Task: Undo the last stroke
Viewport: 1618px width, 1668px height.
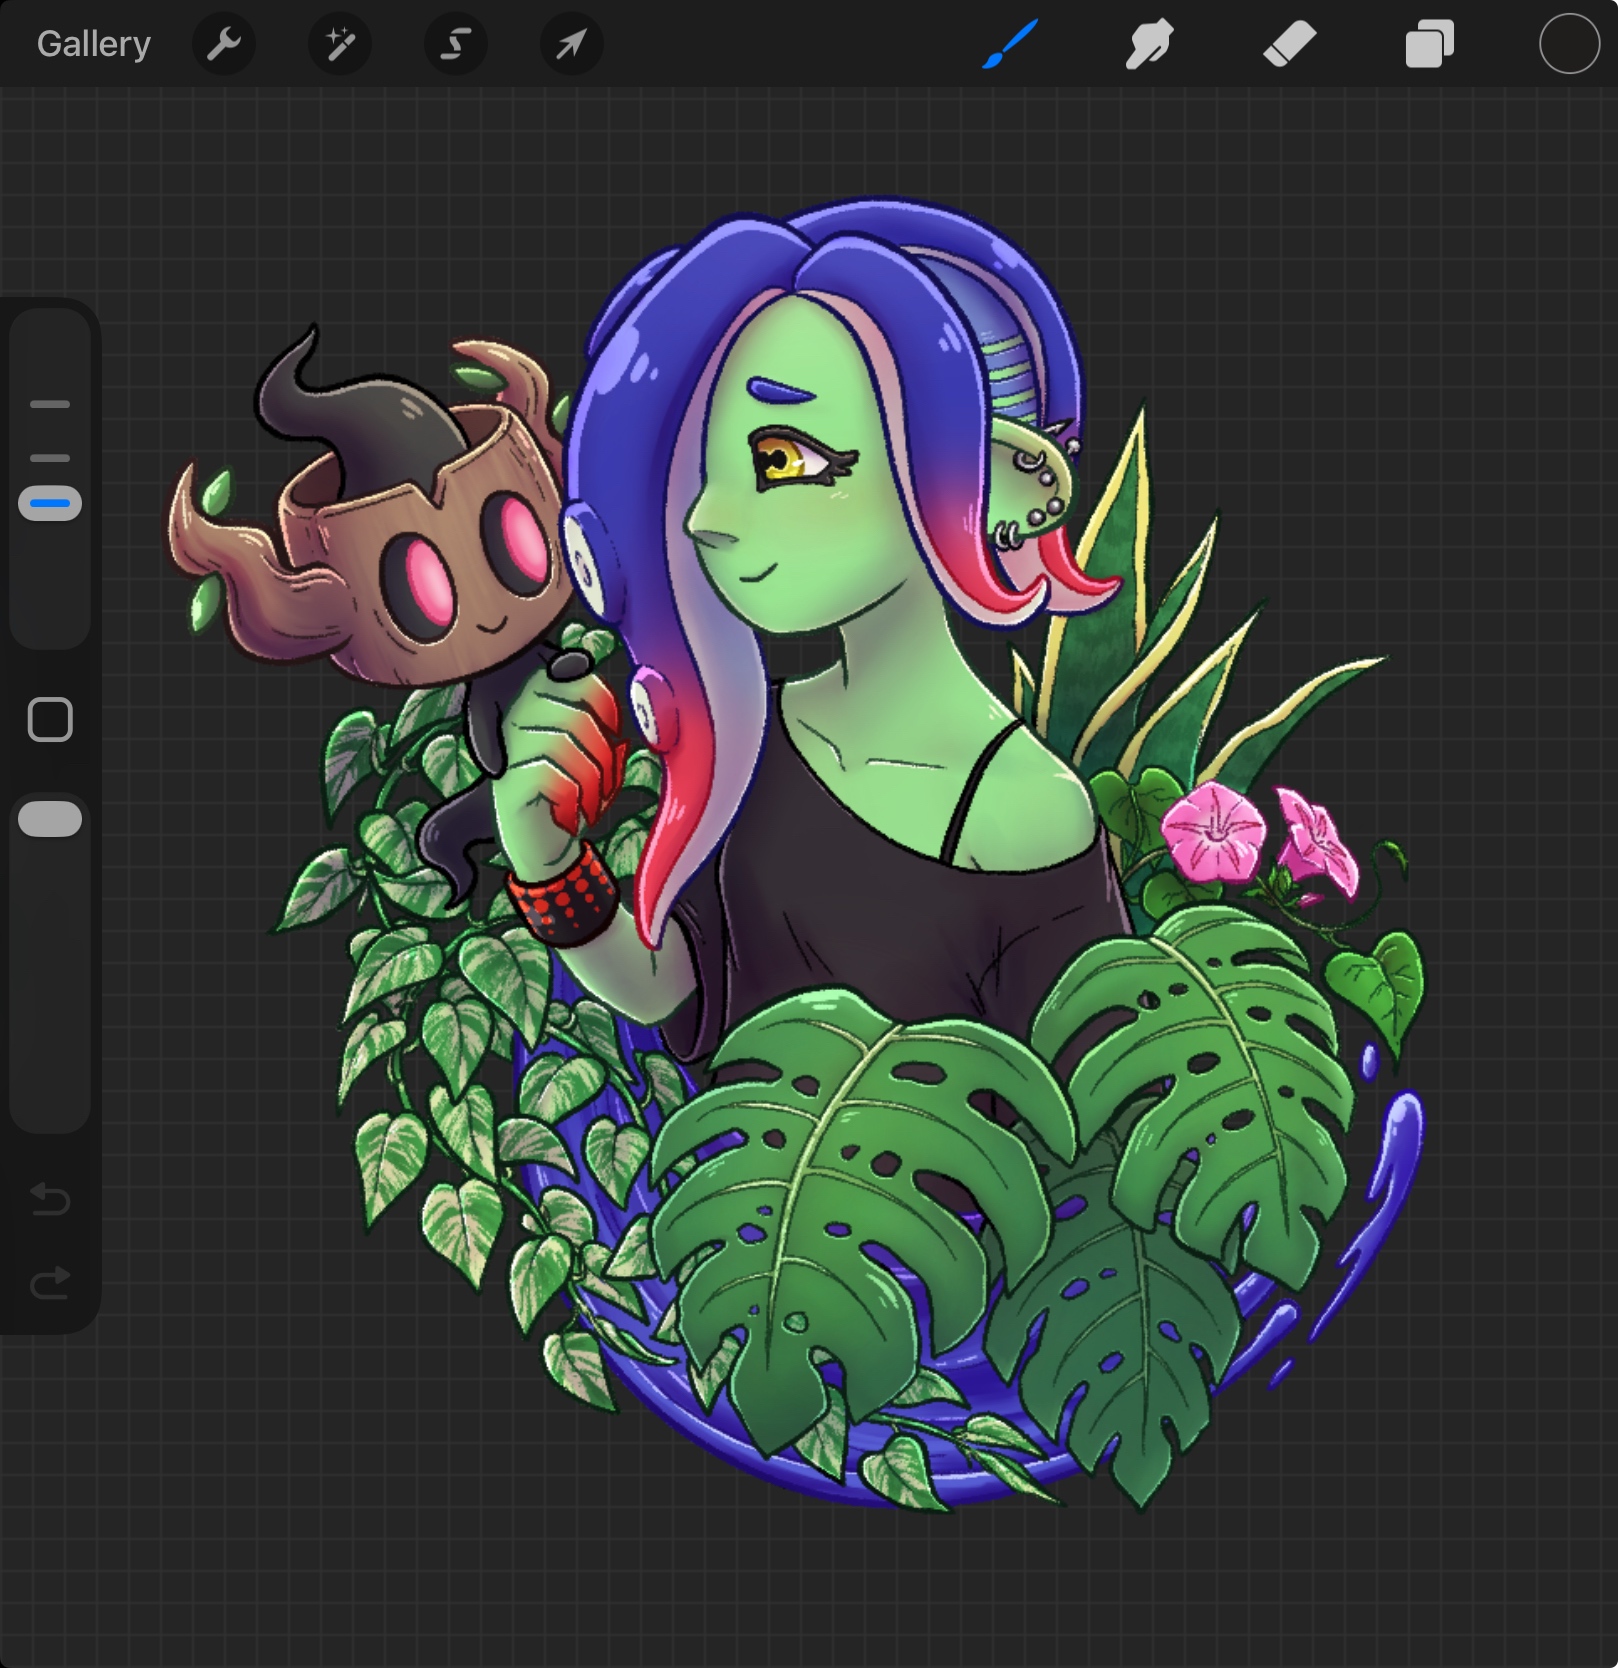Action: (x=50, y=1197)
